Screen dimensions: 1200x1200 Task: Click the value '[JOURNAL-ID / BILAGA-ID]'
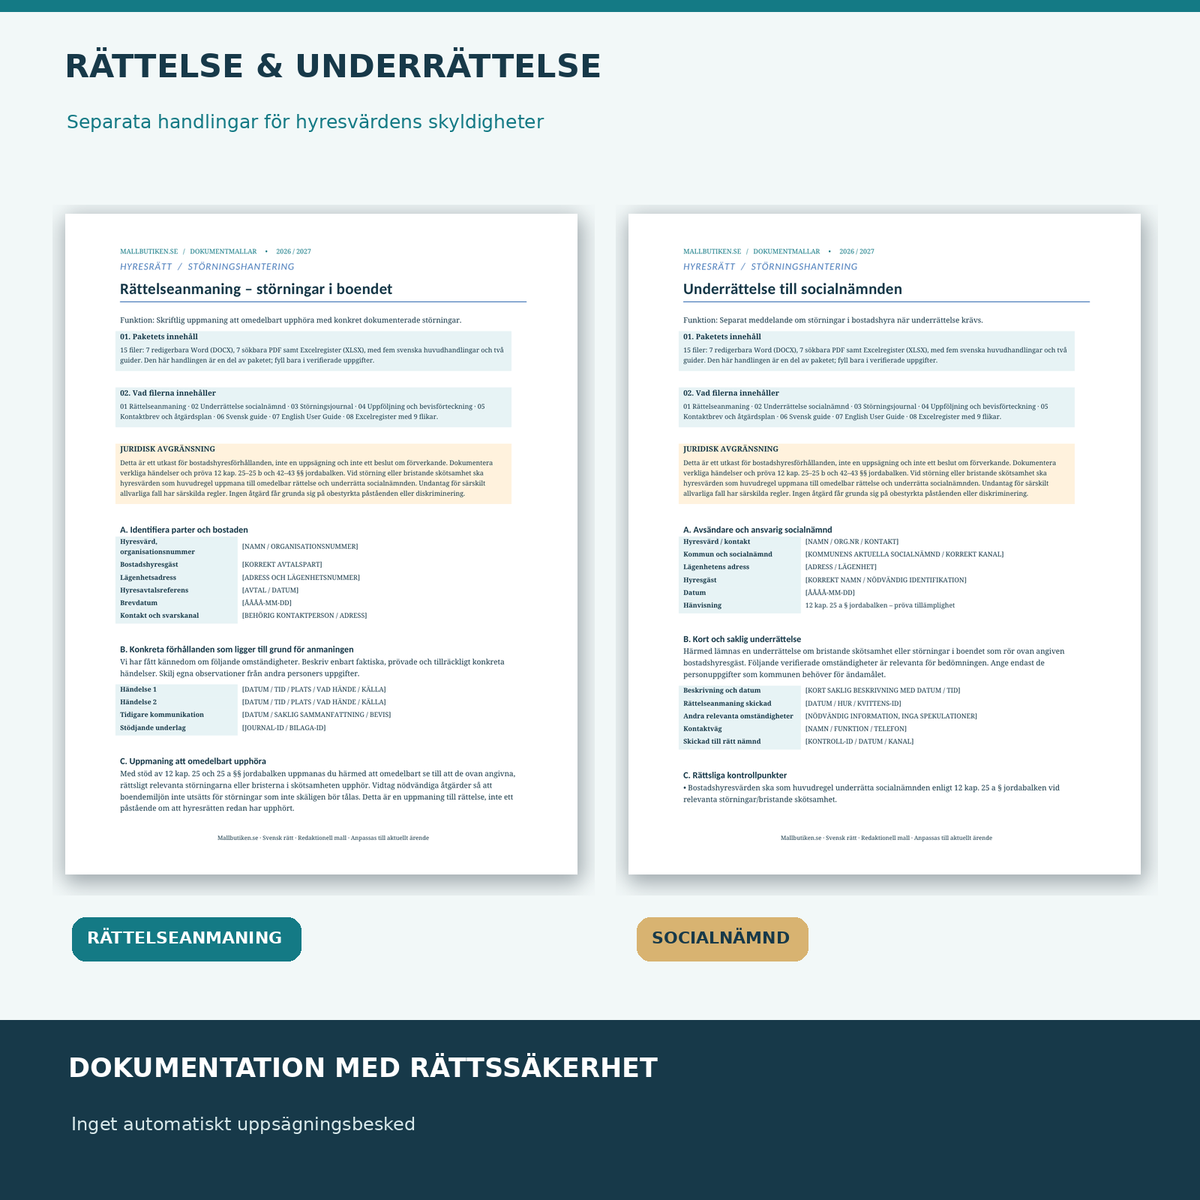(284, 728)
